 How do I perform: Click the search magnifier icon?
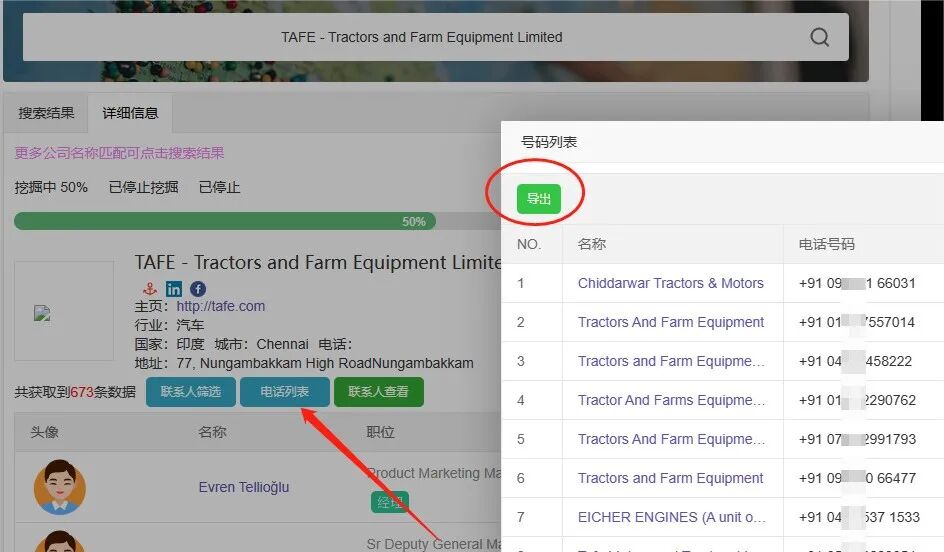point(819,37)
